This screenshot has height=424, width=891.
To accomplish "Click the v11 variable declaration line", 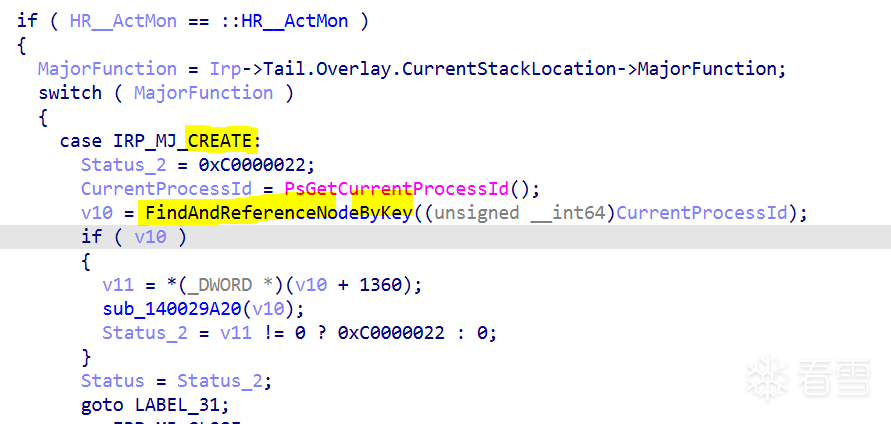I will [x=262, y=285].
